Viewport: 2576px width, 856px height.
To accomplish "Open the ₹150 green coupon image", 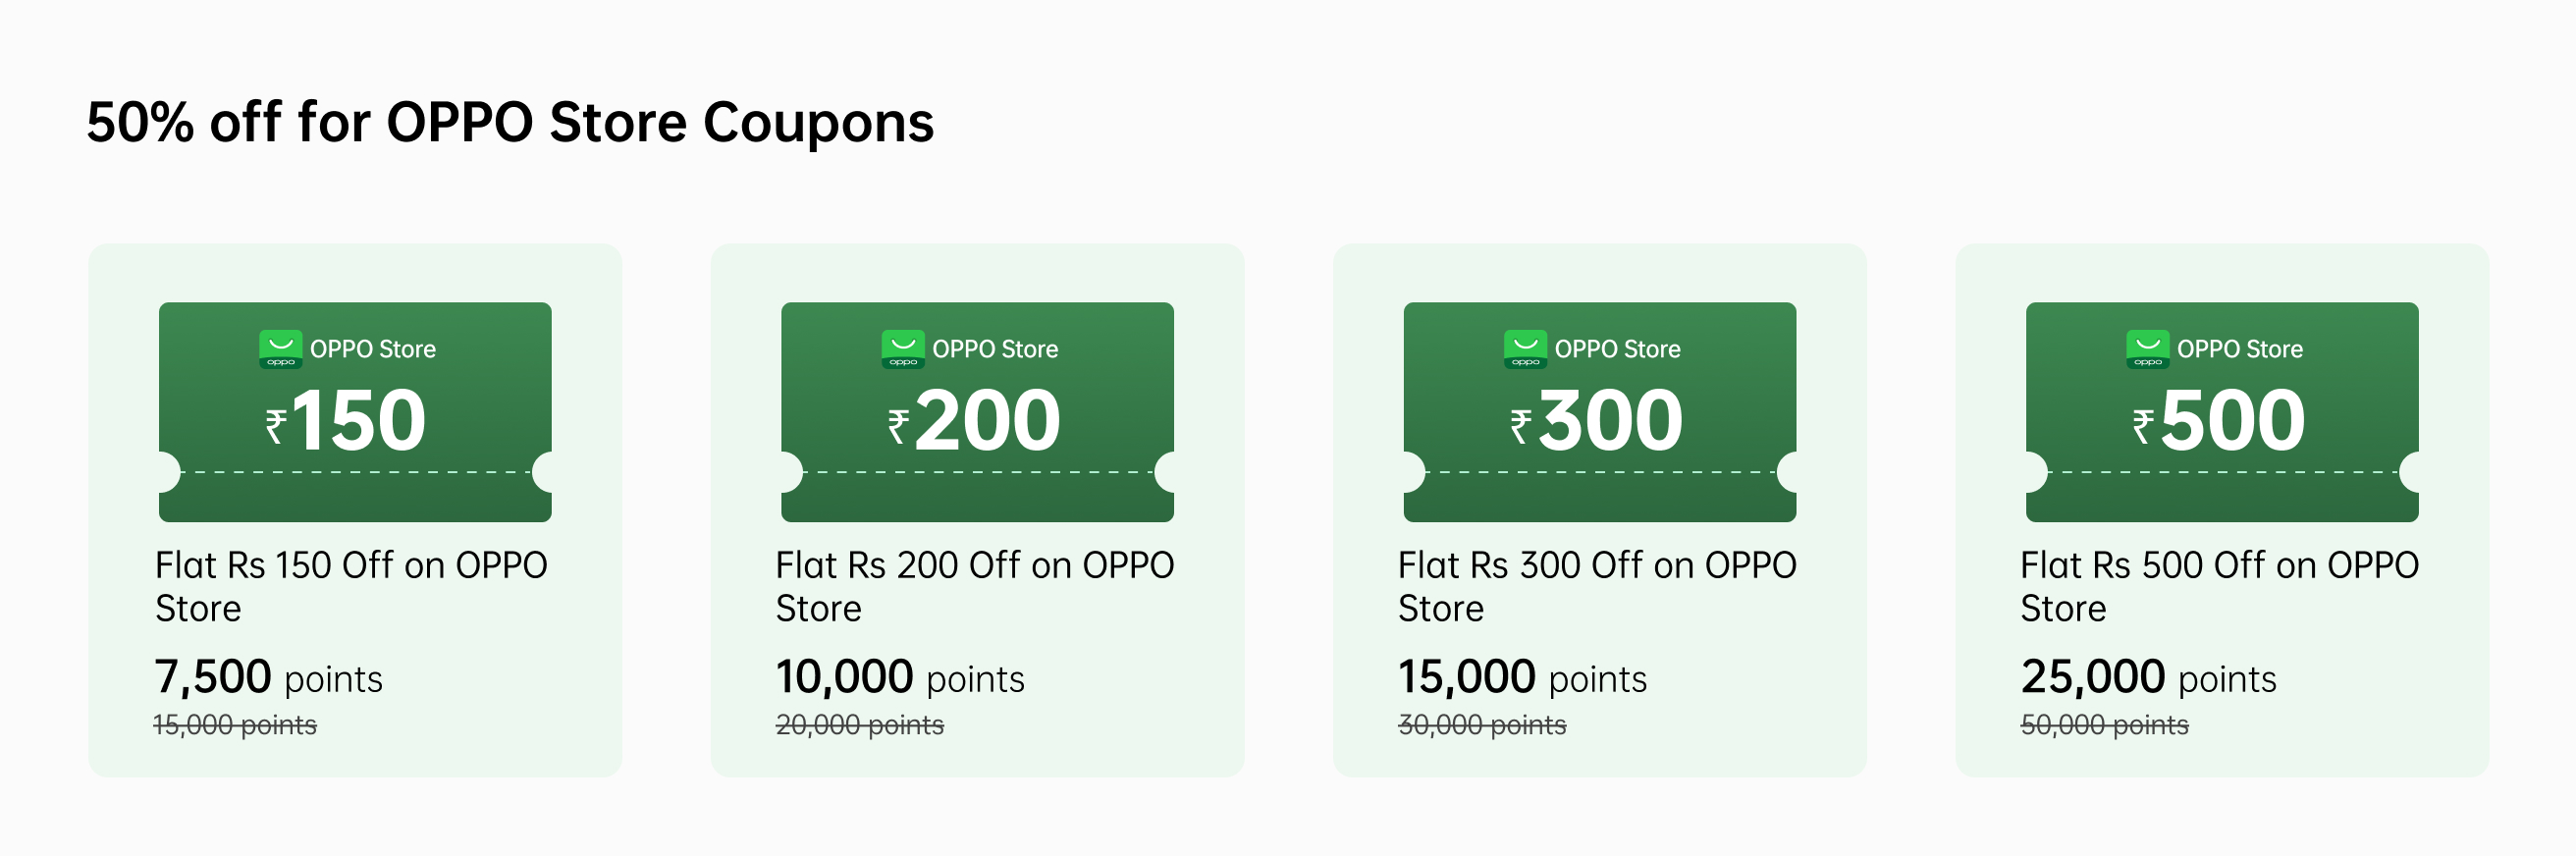I will [355, 412].
